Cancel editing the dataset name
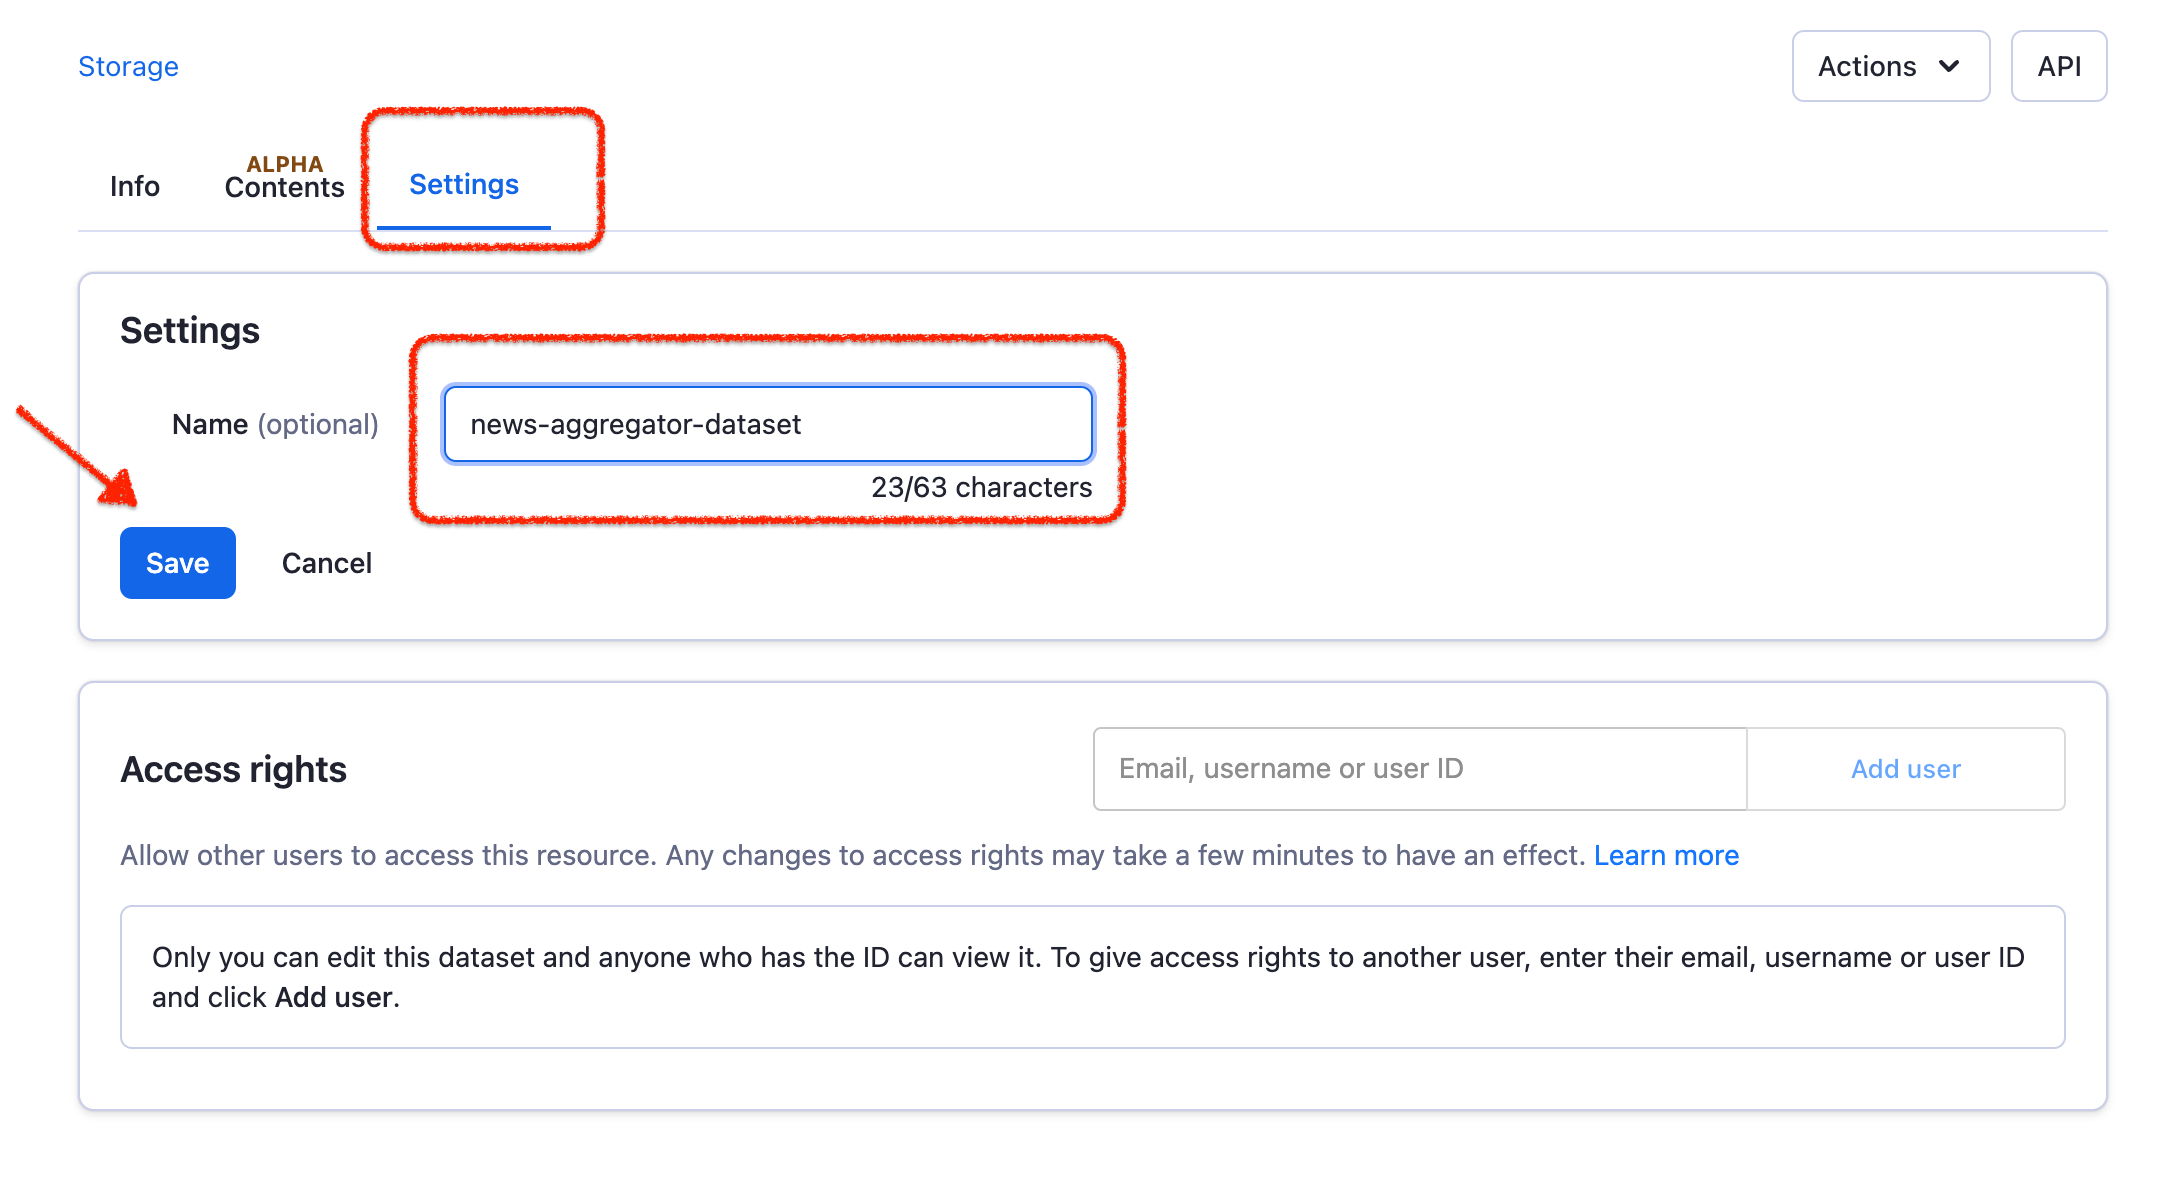Screen dimensions: 2176x1204 point(326,563)
